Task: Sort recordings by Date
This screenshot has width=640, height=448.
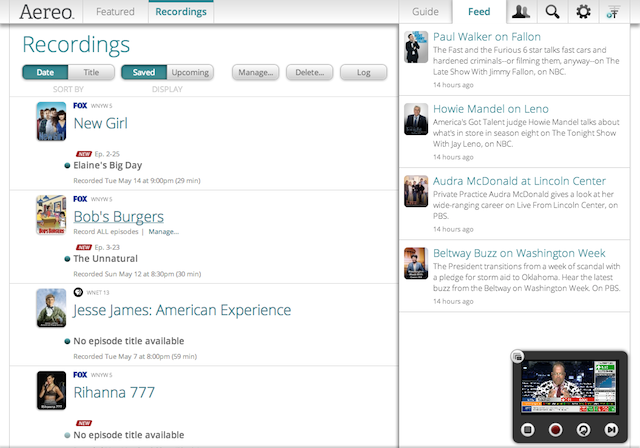Action: (x=45, y=72)
